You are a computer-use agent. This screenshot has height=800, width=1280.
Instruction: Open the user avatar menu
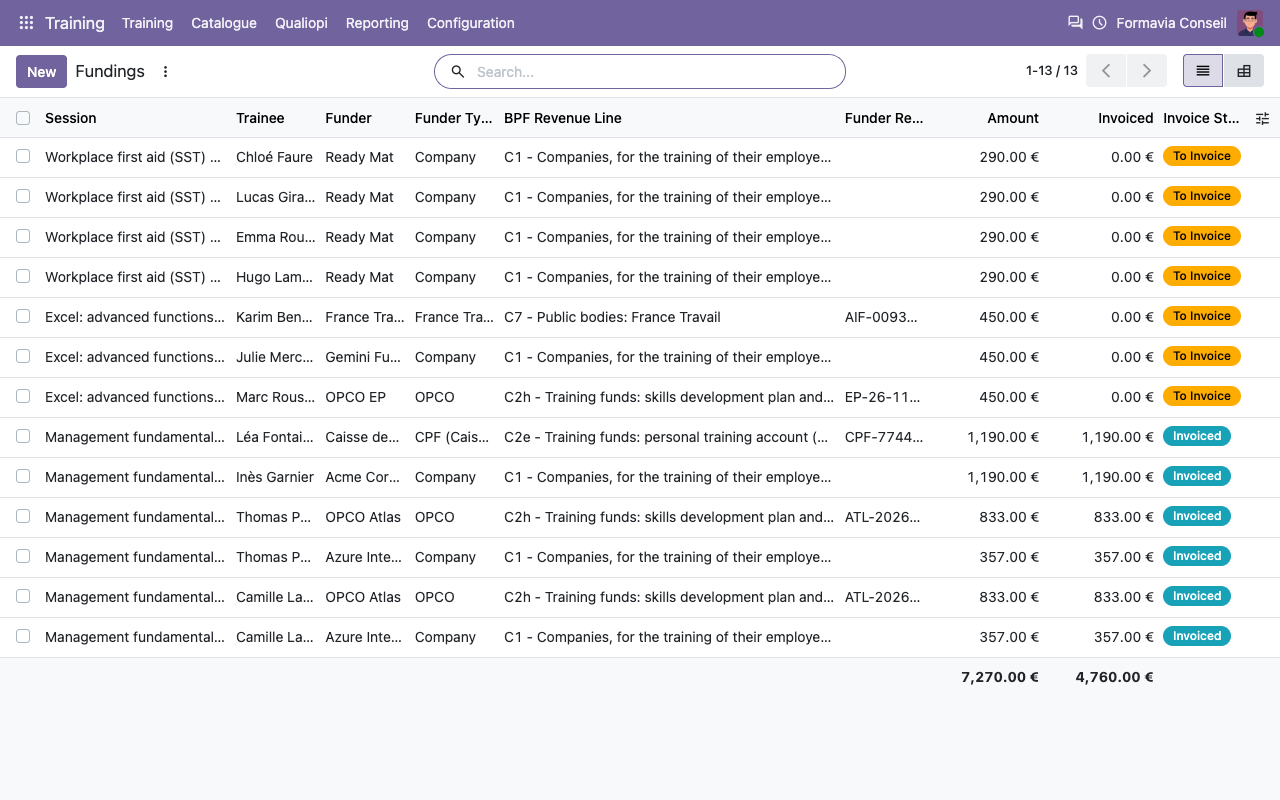pyautogui.click(x=1250, y=23)
